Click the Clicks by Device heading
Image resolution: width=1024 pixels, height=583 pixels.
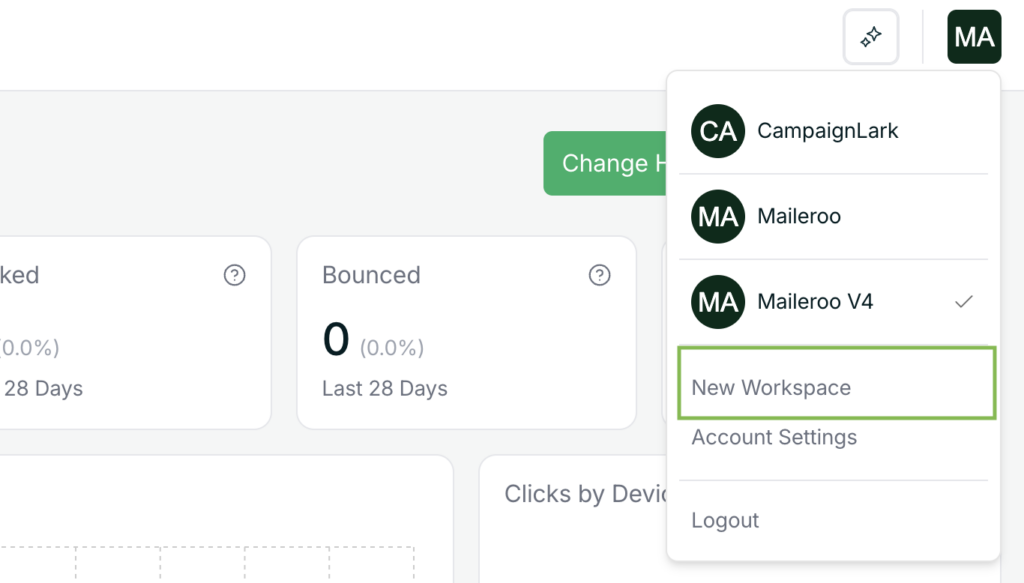585,494
